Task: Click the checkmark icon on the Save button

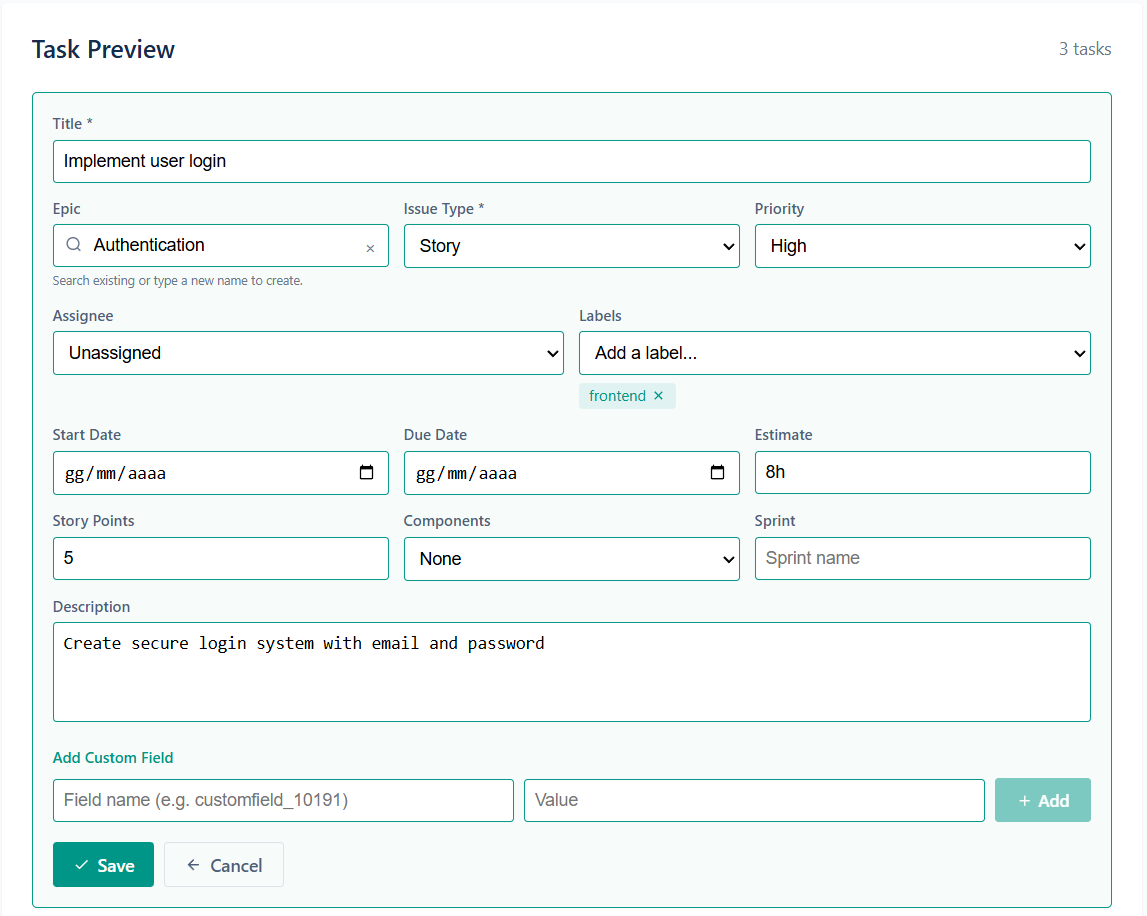Action: [83, 865]
